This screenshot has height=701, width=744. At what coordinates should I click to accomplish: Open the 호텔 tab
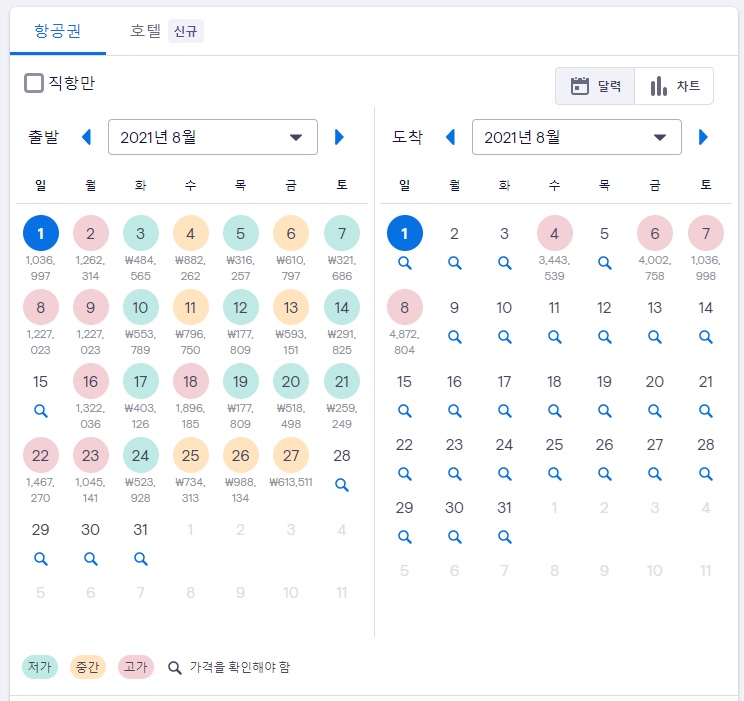pos(146,31)
